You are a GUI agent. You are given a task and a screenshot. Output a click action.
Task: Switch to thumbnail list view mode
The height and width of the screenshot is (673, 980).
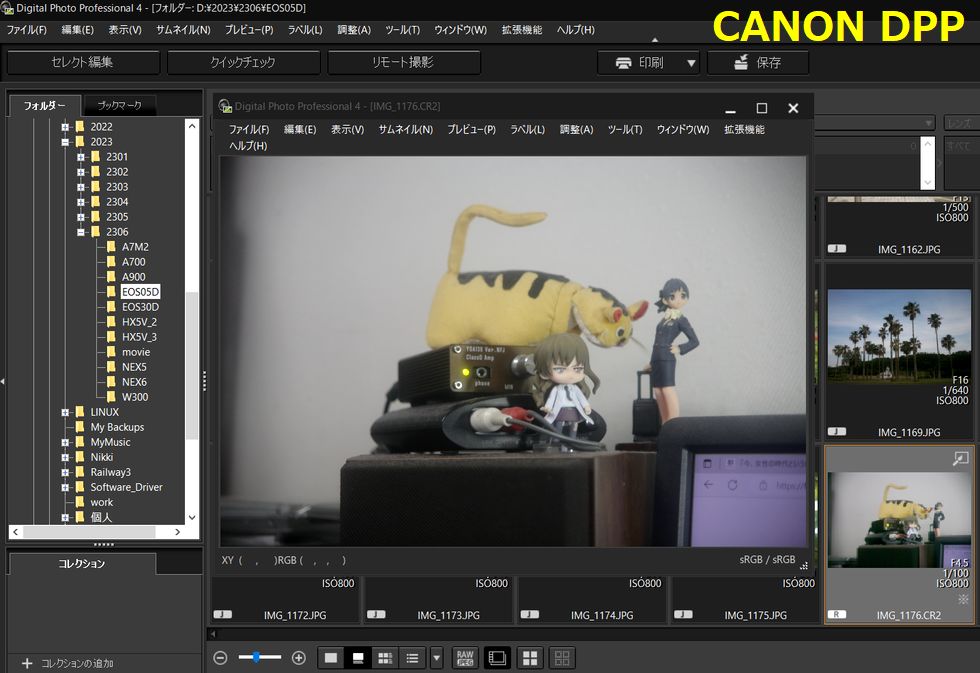[x=411, y=658]
